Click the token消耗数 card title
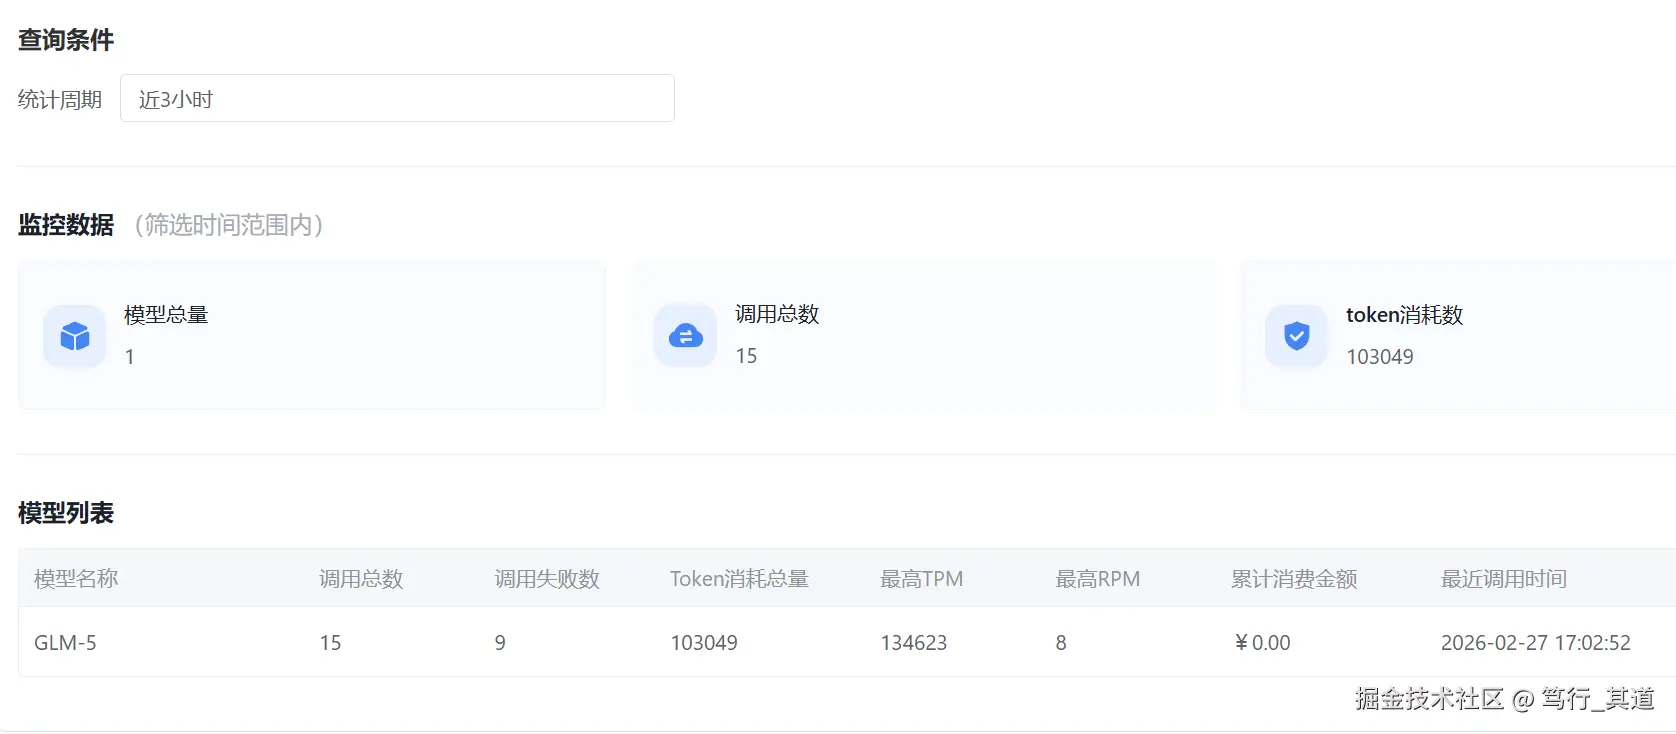 [1404, 315]
